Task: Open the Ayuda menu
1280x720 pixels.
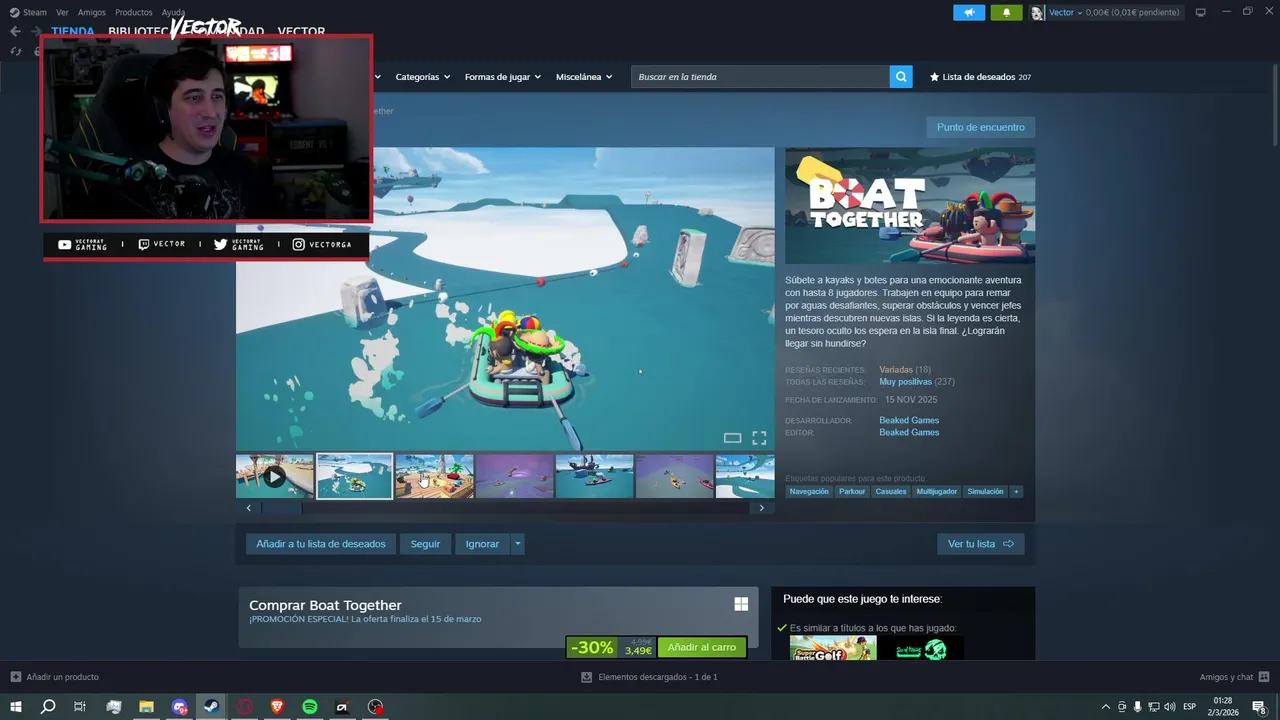Action: point(173,12)
